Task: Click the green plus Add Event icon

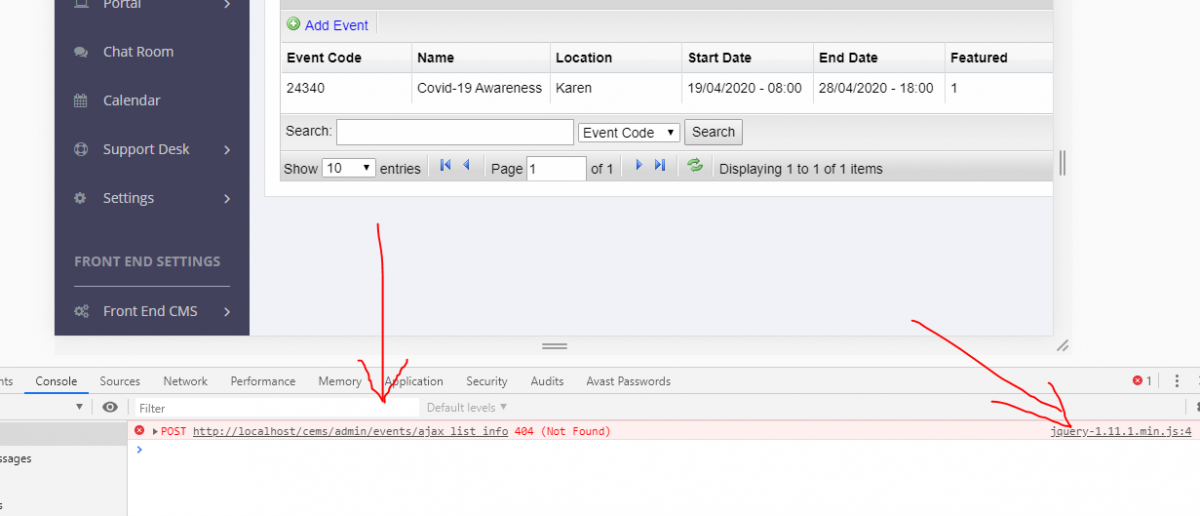Action: tap(293, 24)
